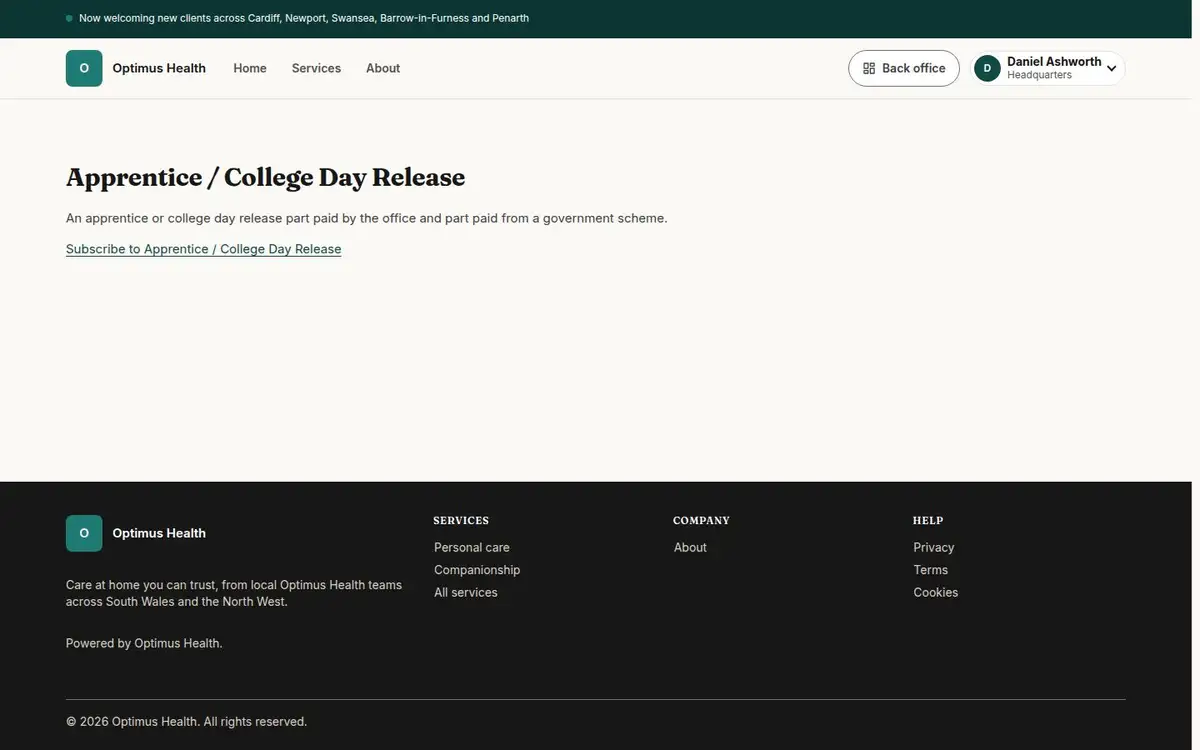Viewport: 1200px width, 750px height.
Task: Click Subscribe to Apprentice / College Day Release
Action: coord(203,249)
